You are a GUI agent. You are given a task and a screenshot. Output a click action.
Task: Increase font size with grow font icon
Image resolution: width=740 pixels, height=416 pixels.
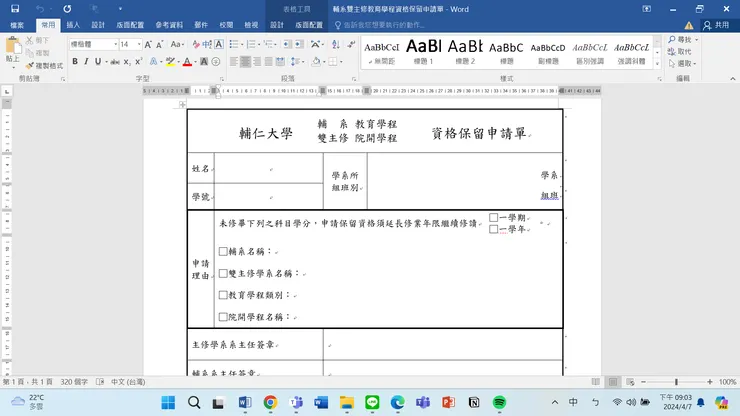point(148,44)
